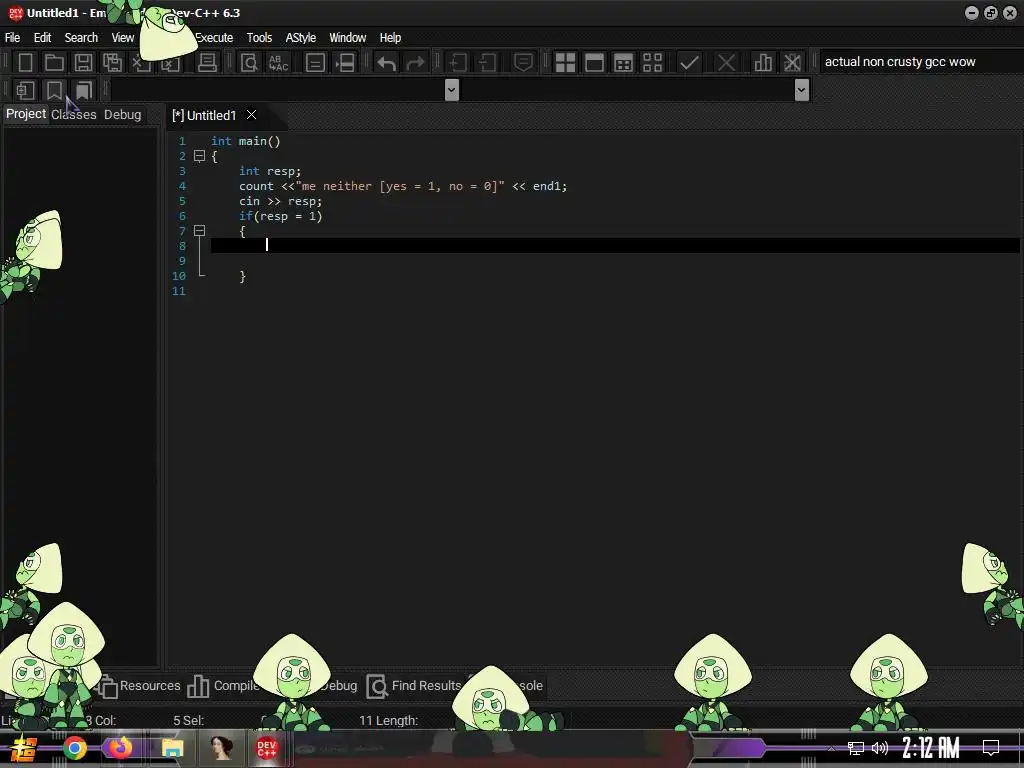Click the Go to function list icon
The image size is (1024, 768).
[x=315, y=63]
